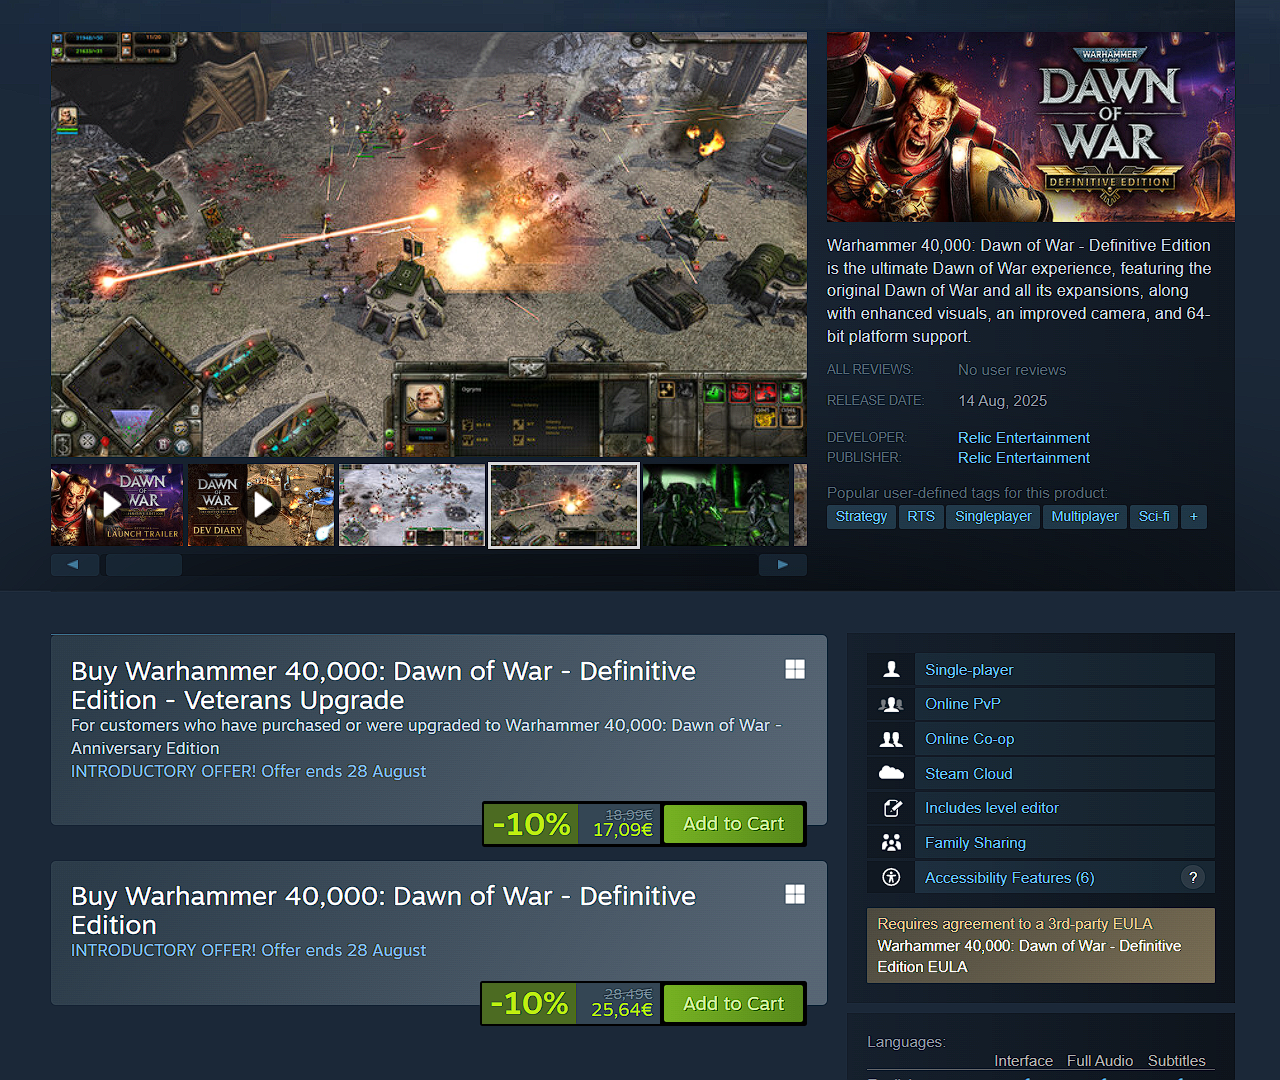This screenshot has width=1280, height=1080.
Task: Add more tags with the plus button
Action: pyautogui.click(x=1194, y=517)
